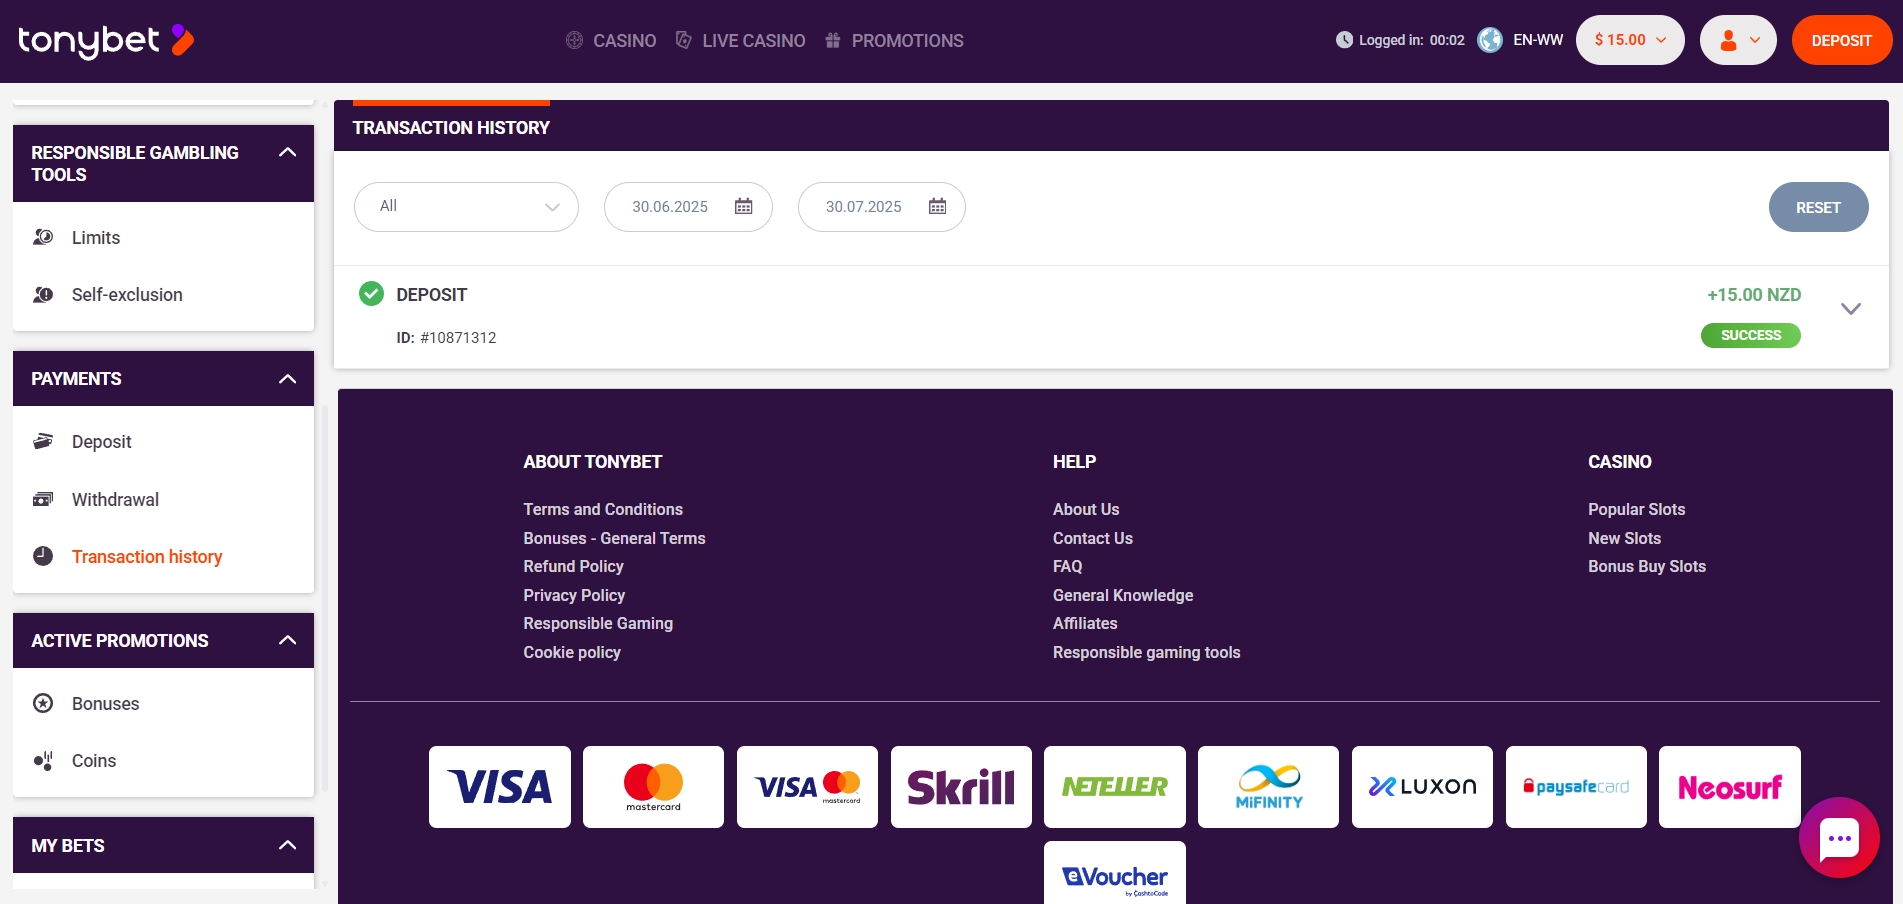Viewport: 1903px width, 904px height.
Task: Click the Transaction history clock icon
Action: click(x=43, y=556)
